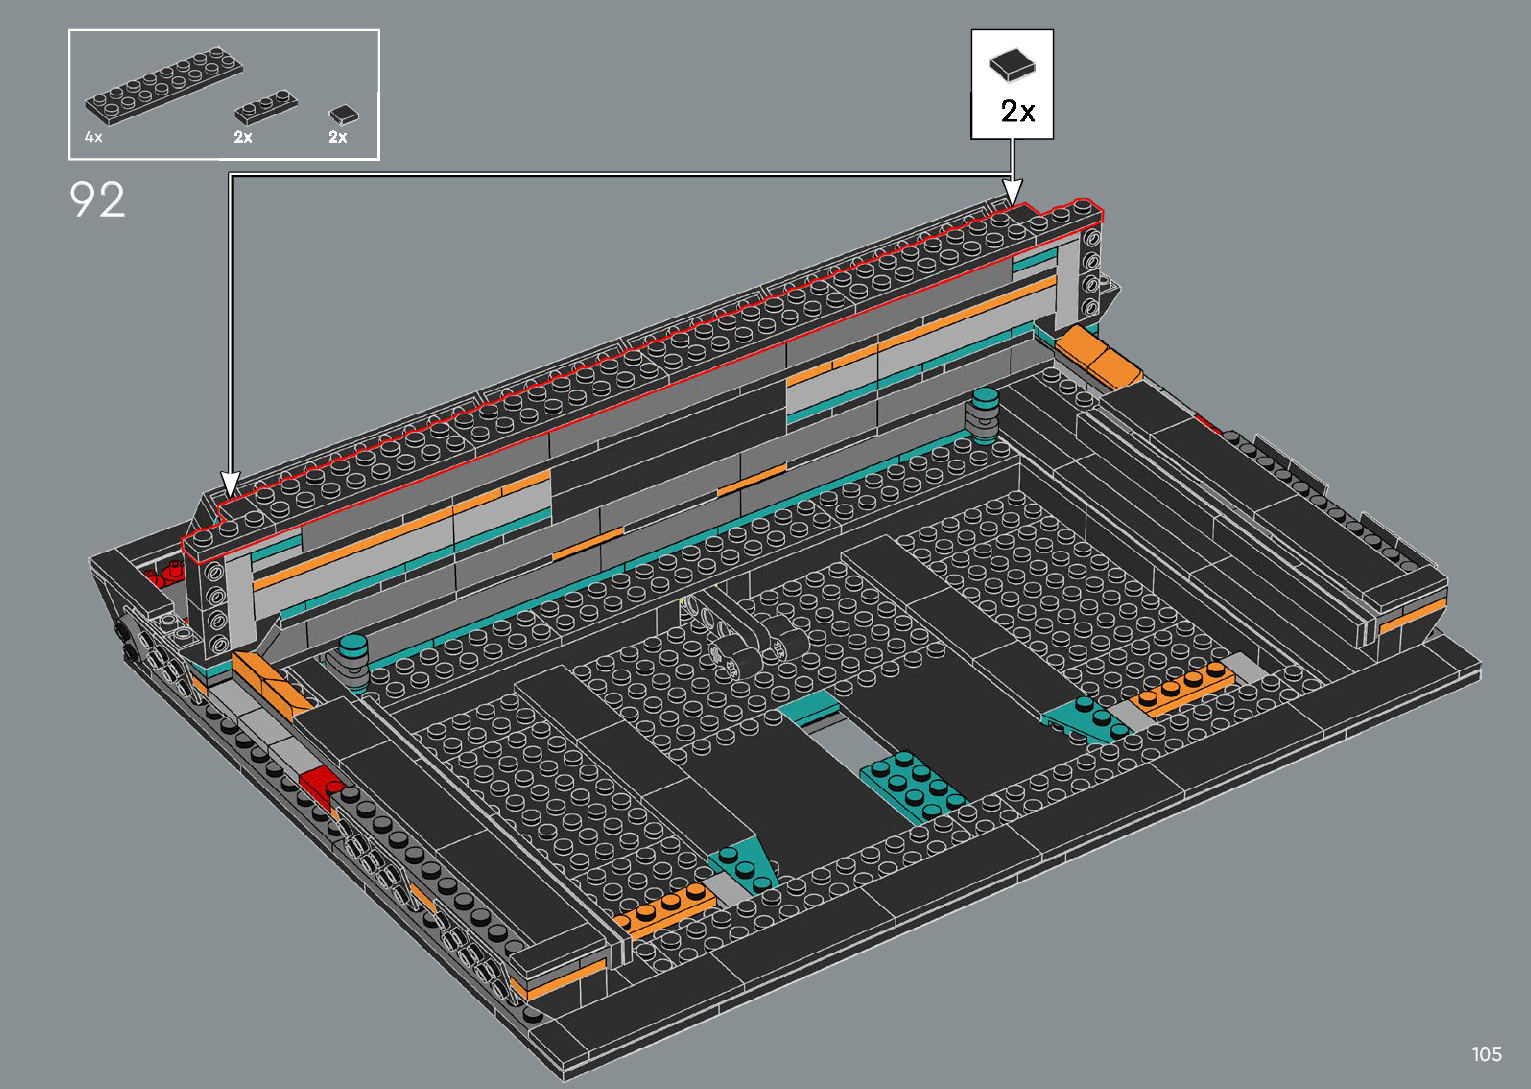
Task: Select the orange tiles at wall's right end
Action: pyautogui.click(x=1098, y=356)
